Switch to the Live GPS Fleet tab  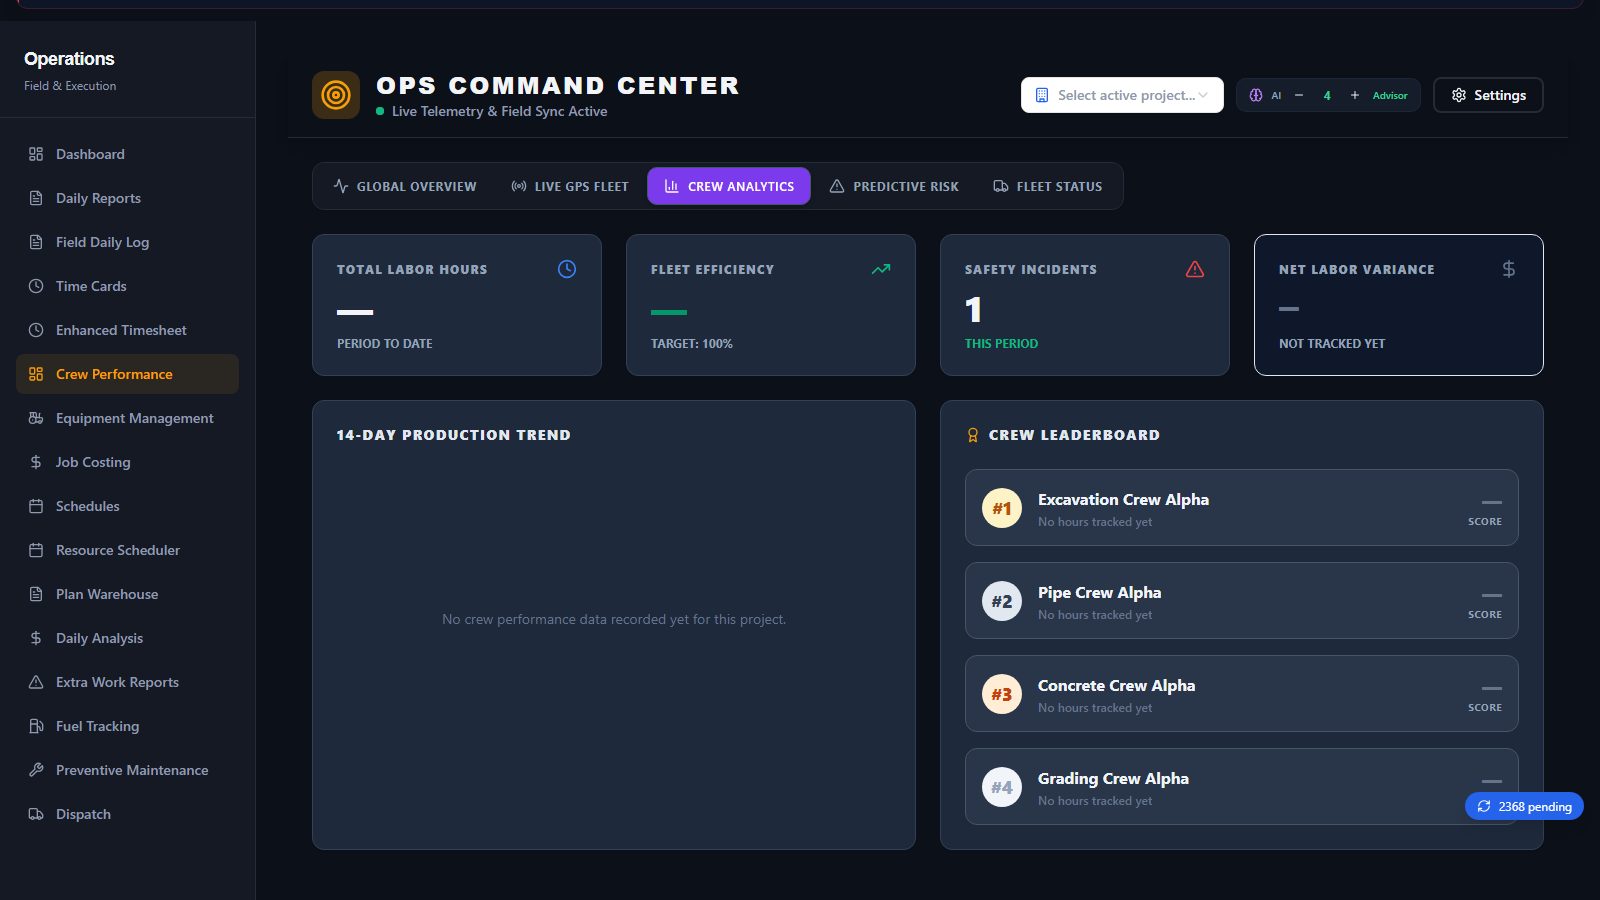pos(570,186)
